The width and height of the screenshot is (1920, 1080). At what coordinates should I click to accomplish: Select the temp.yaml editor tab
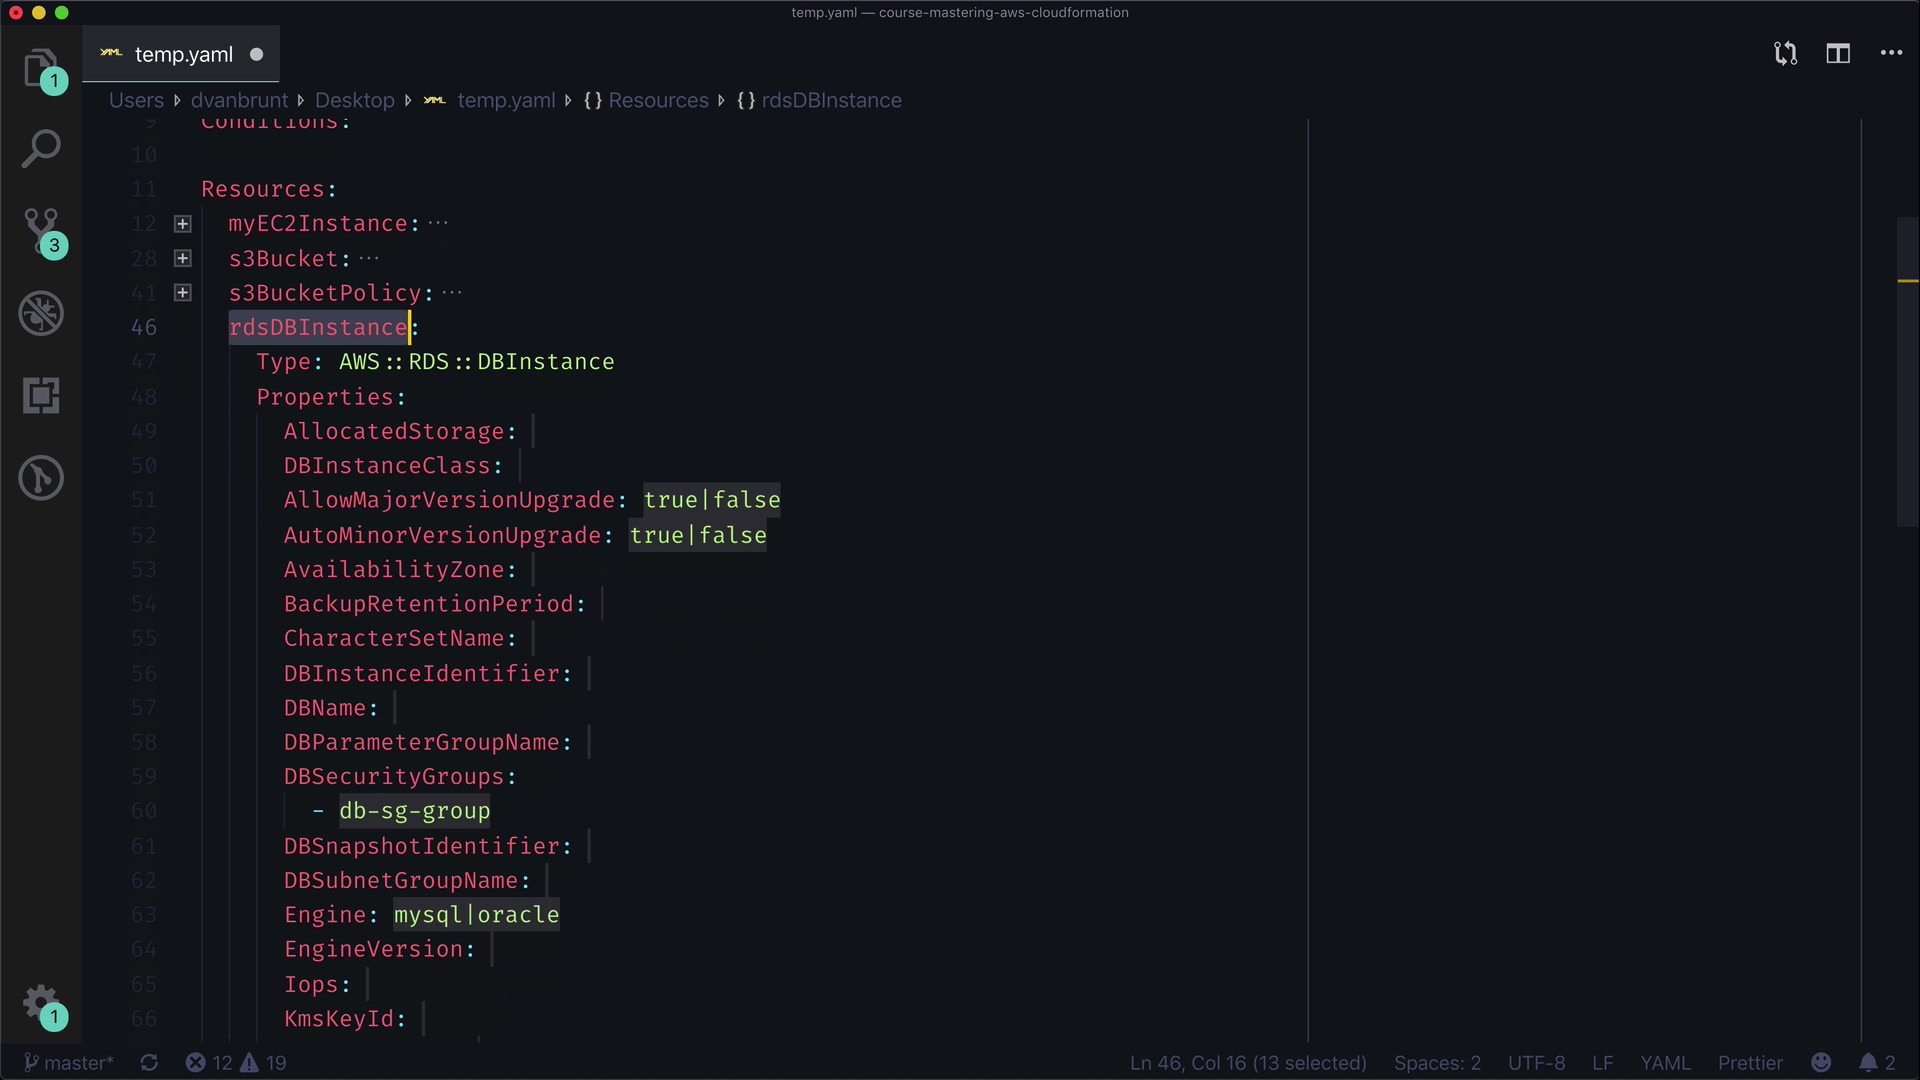pyautogui.click(x=183, y=55)
